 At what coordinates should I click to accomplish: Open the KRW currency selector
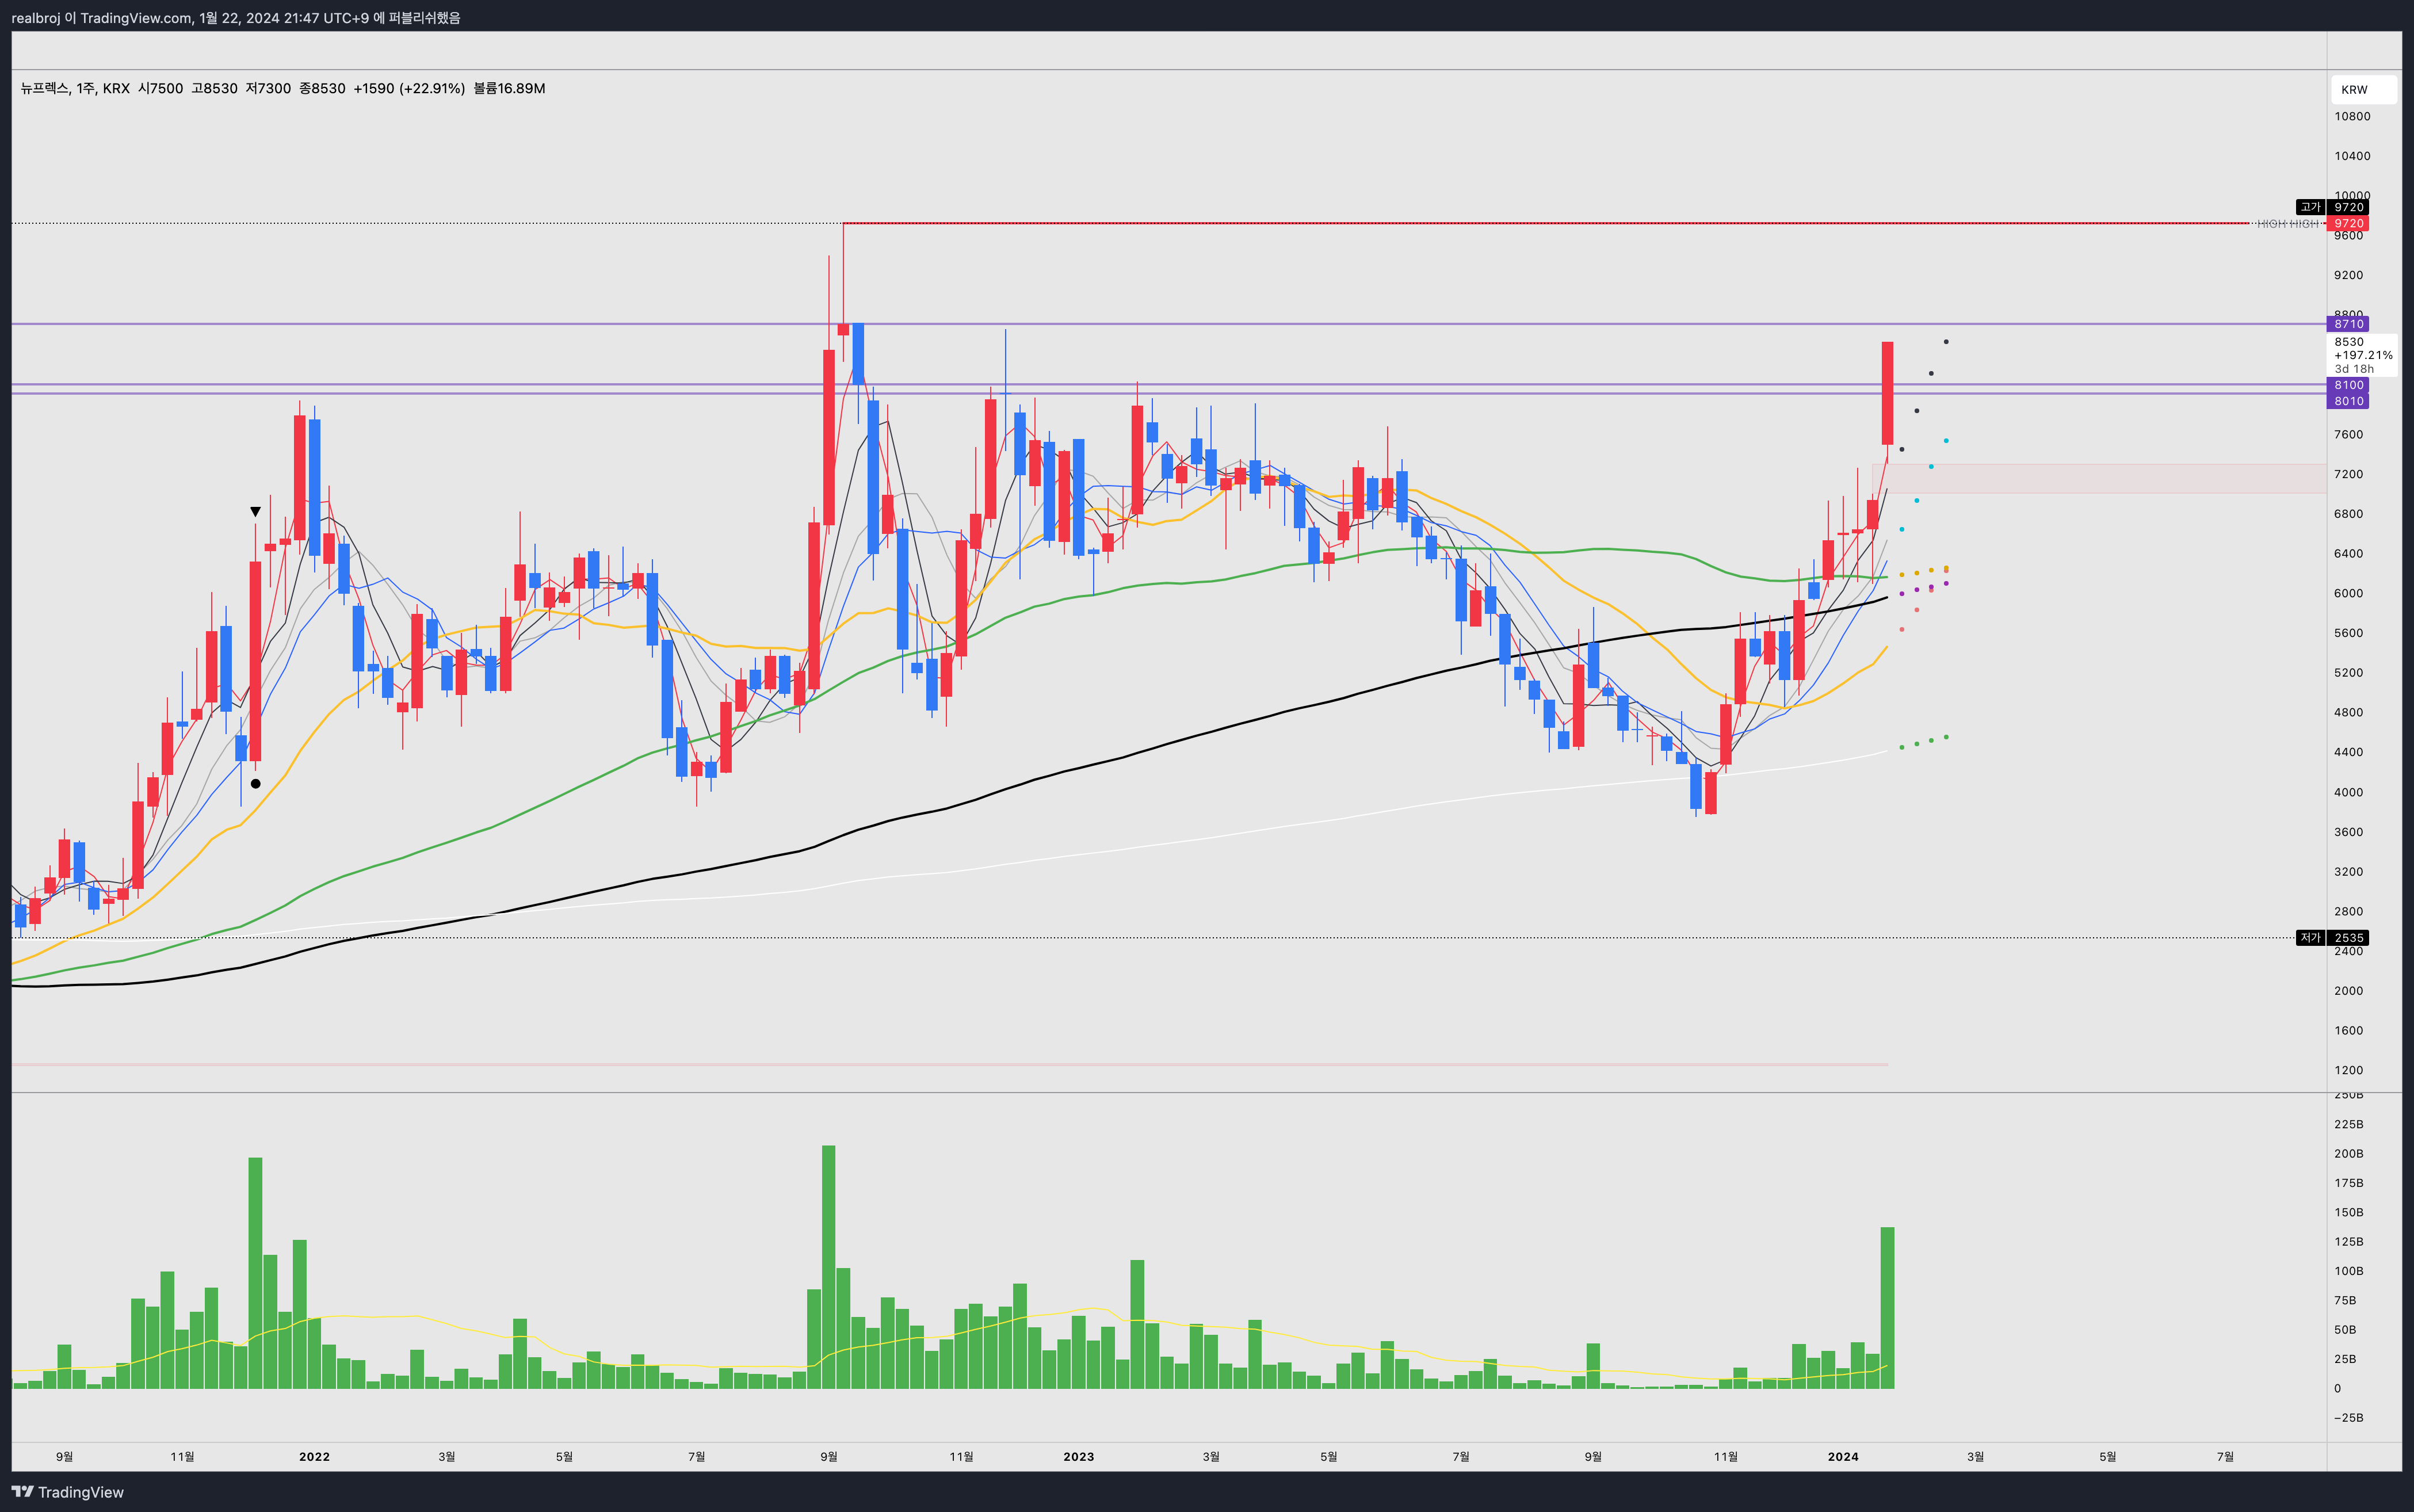tap(2362, 90)
